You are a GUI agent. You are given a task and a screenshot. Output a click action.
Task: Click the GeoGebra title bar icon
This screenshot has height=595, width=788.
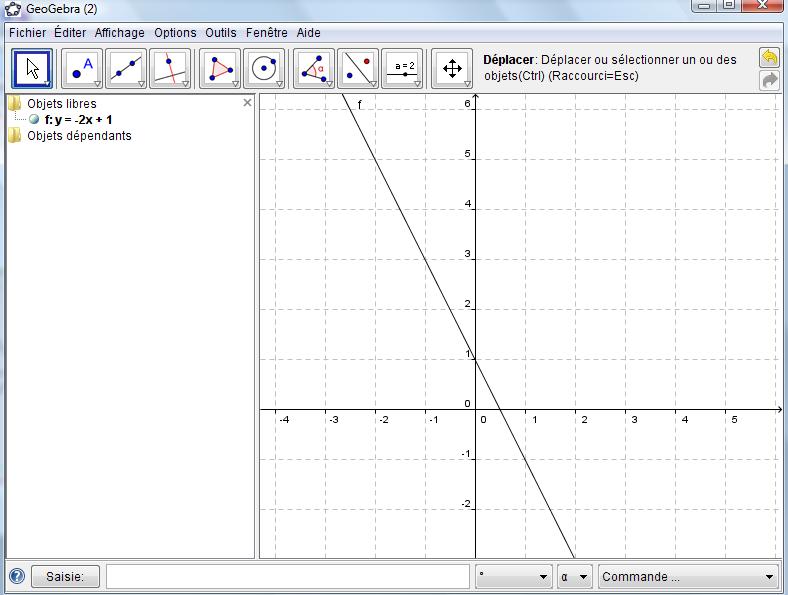tap(13, 9)
